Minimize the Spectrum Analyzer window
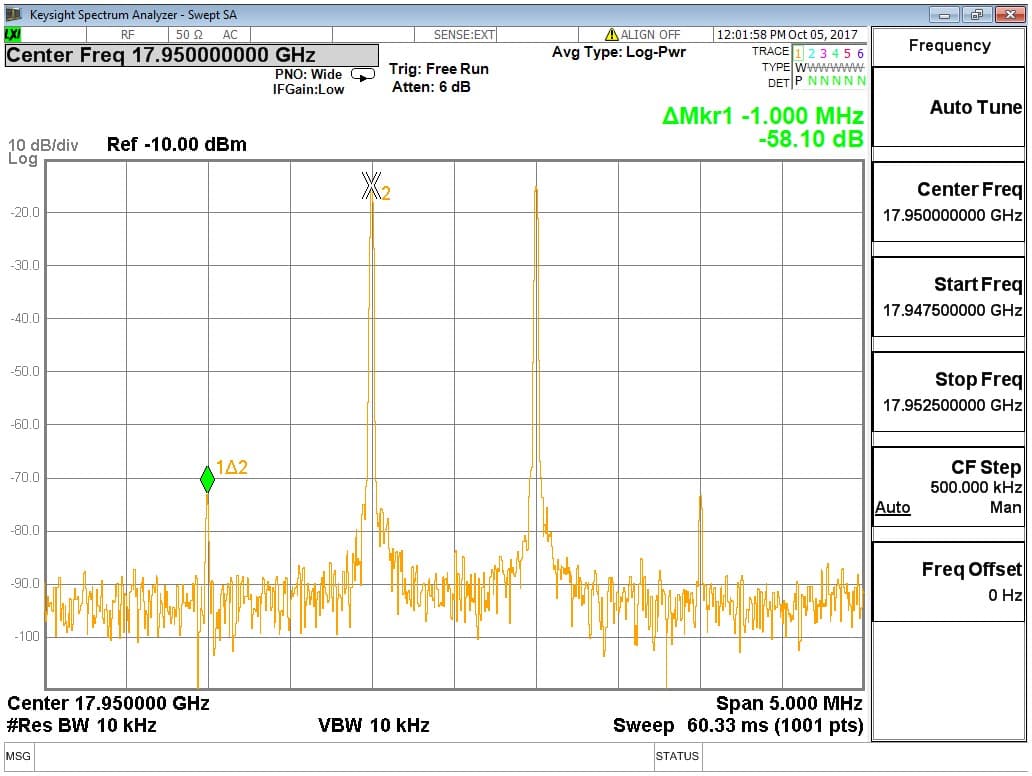1032x776 pixels. [x=944, y=14]
